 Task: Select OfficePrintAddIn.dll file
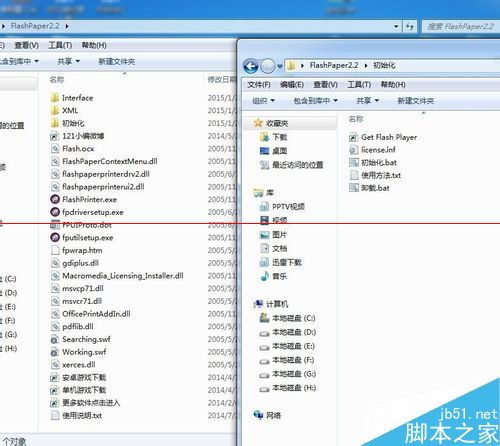pos(96,314)
